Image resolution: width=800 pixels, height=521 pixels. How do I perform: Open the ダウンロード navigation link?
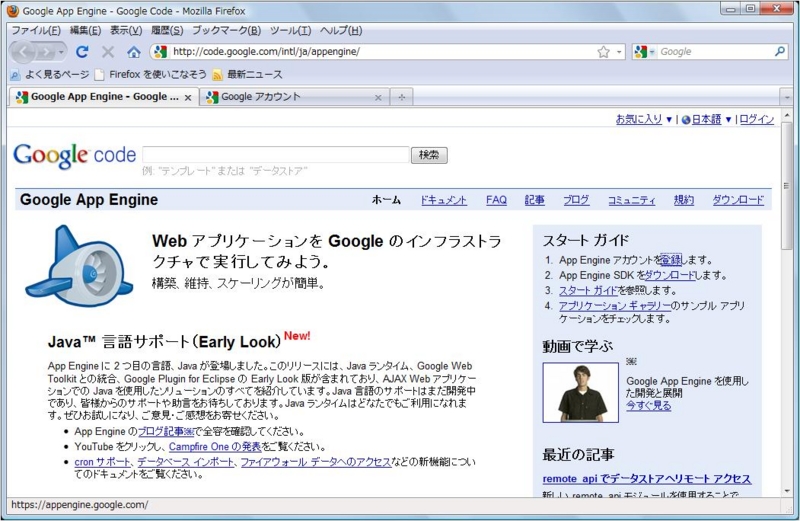pyautogui.click(x=738, y=200)
